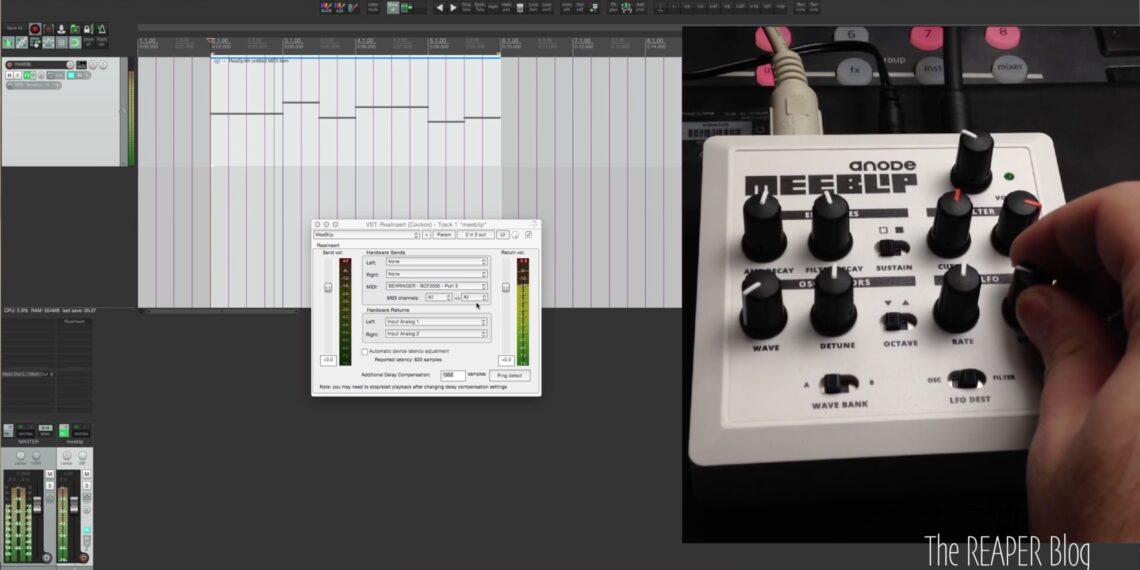This screenshot has width=1140, height=570.
Task: Click the Send vol slider handle
Action: pos(328,288)
